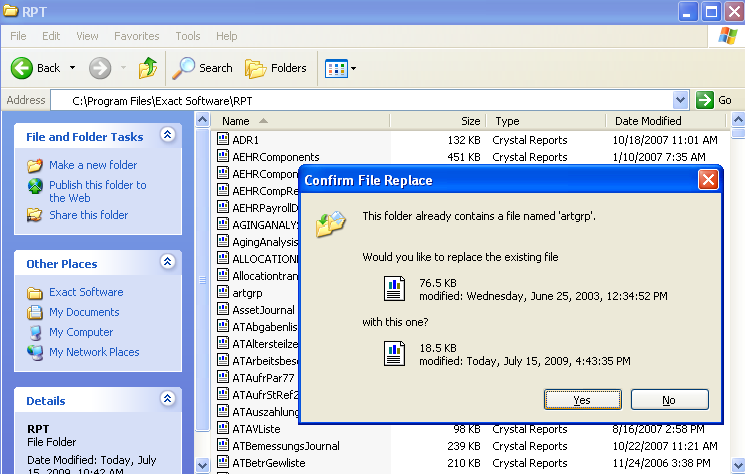Click the existing 76.5 KB file icon

(x=394, y=289)
